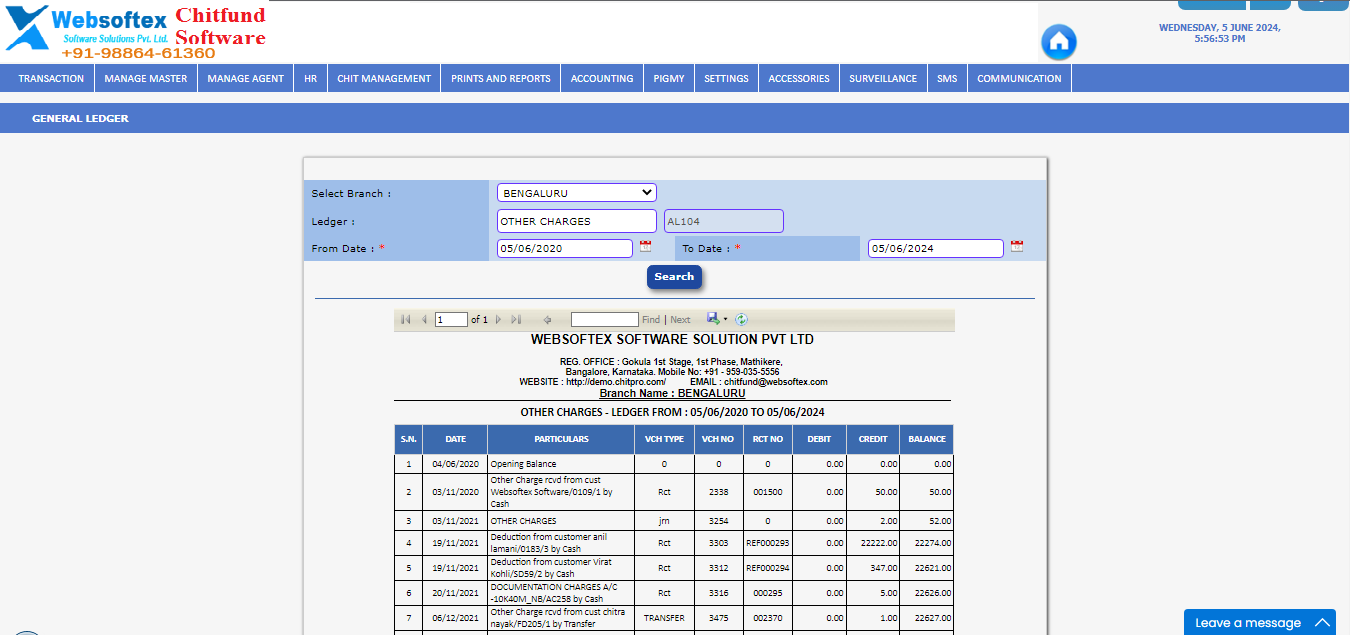Viewport: 1350px width, 635px height.
Task: Go to the Home page icon
Action: pos(1058,42)
